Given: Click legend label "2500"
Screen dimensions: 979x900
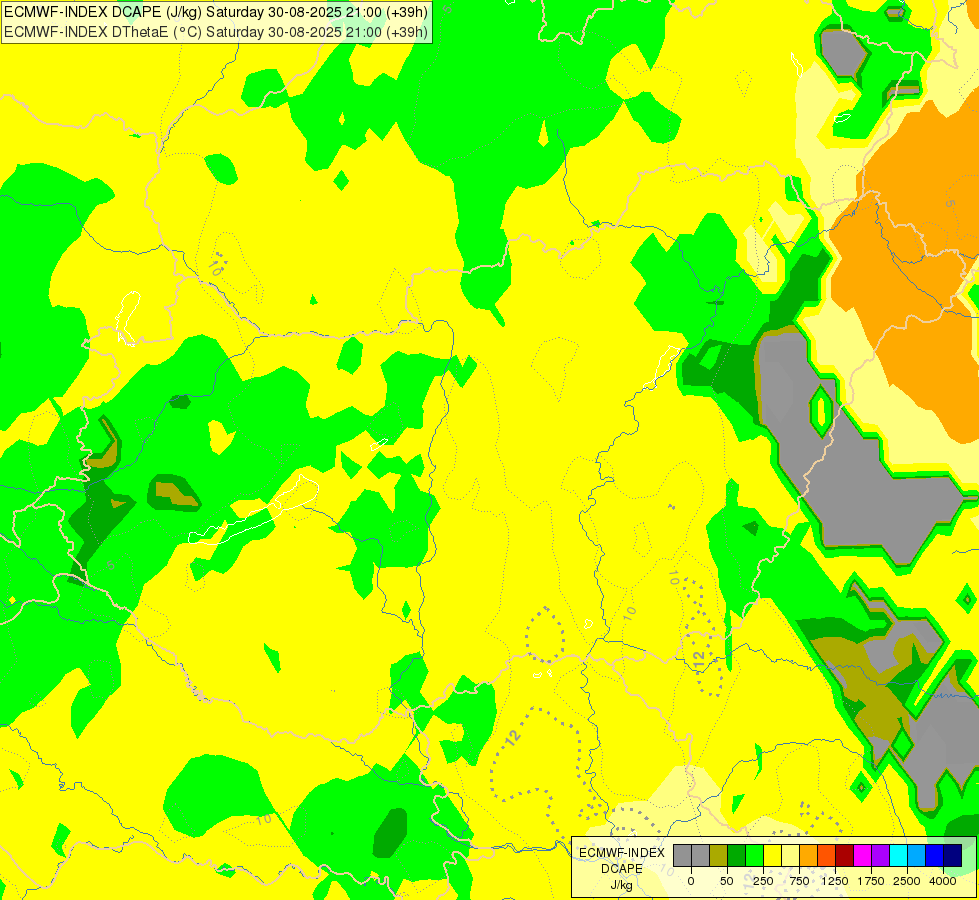Looking at the screenshot, I should pyautogui.click(x=907, y=881).
